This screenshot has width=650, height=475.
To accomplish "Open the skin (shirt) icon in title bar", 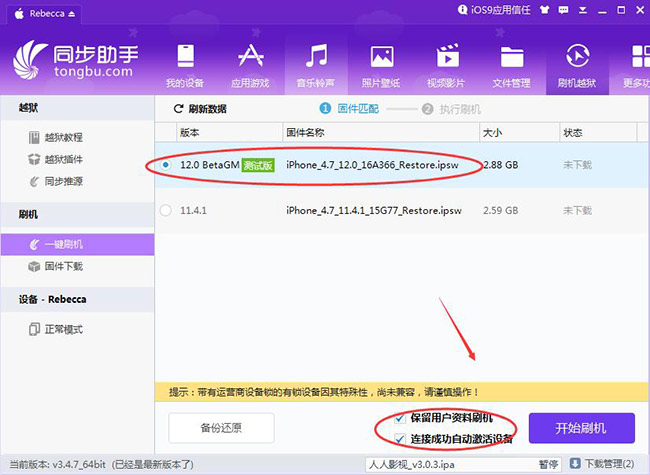I will click(545, 10).
